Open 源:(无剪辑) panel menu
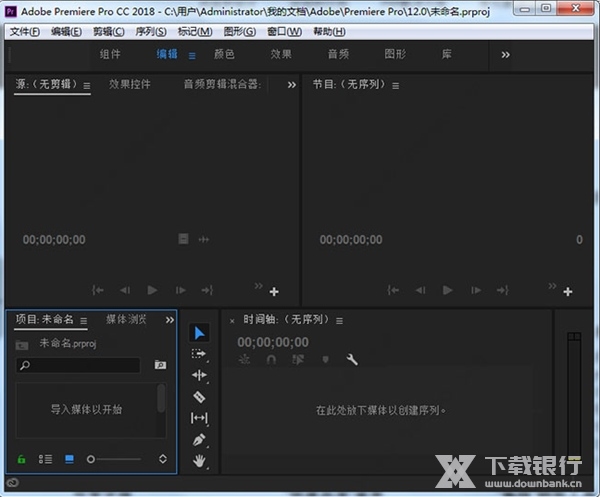Screen dimensions: 600x497 pyautogui.click(x=87, y=86)
